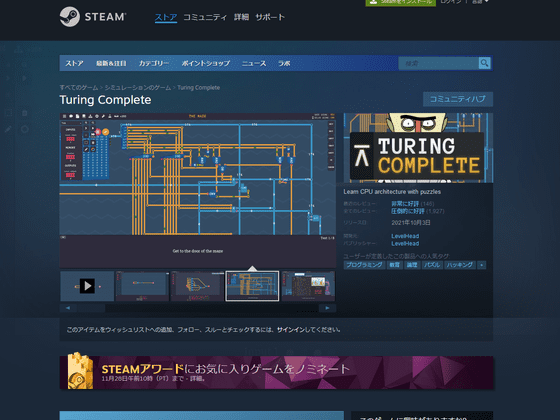Select the 論理 tag

pos(412,265)
